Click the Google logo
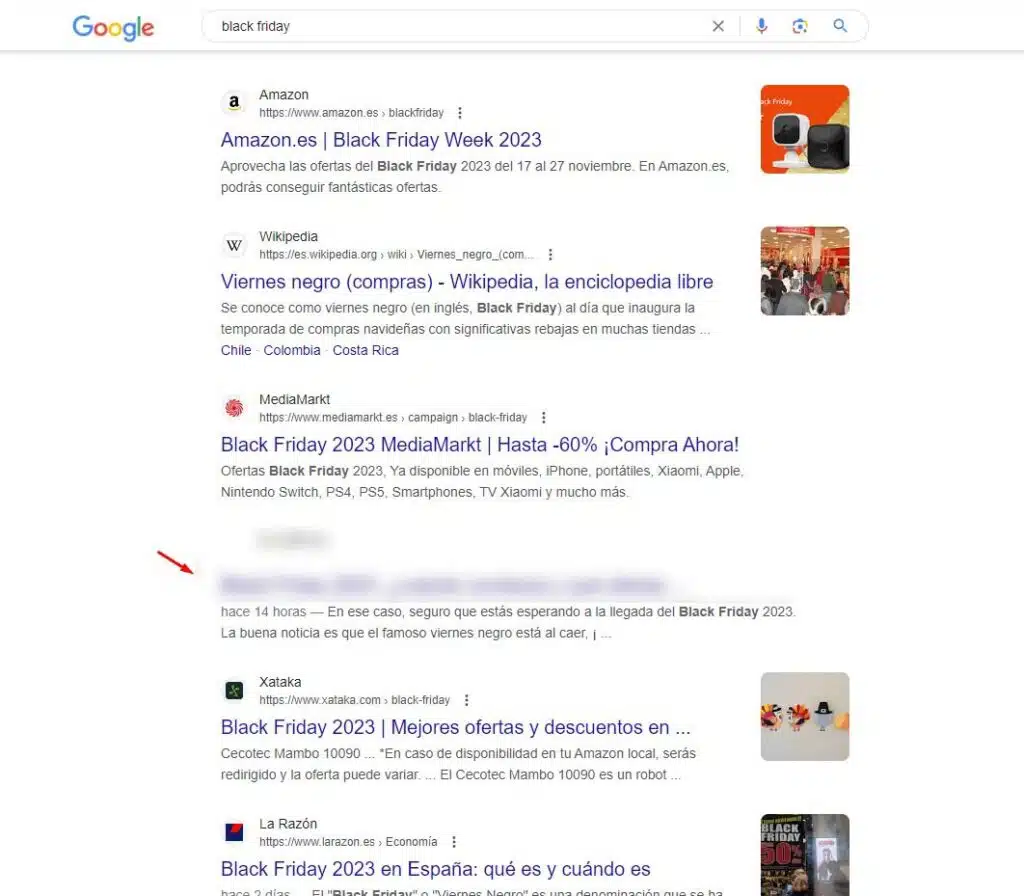 [x=113, y=27]
